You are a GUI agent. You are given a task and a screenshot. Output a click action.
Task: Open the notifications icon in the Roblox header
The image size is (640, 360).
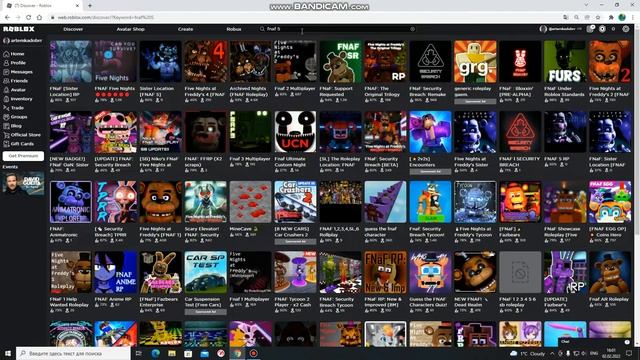590,29
